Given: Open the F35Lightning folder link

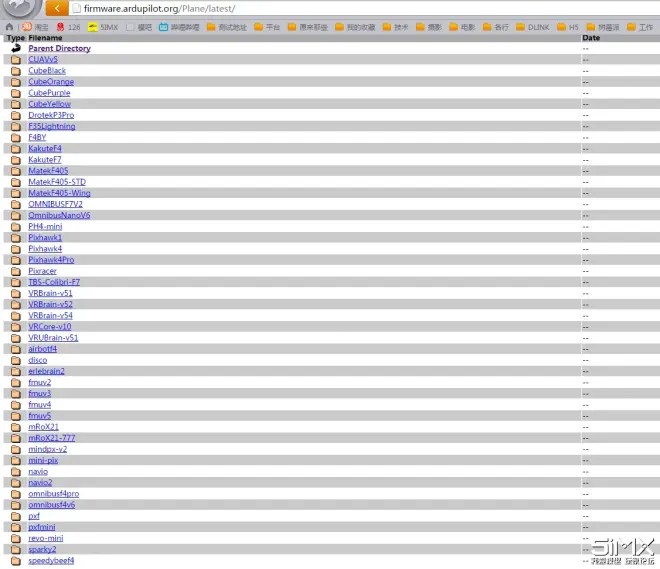Looking at the screenshot, I should point(52,126).
